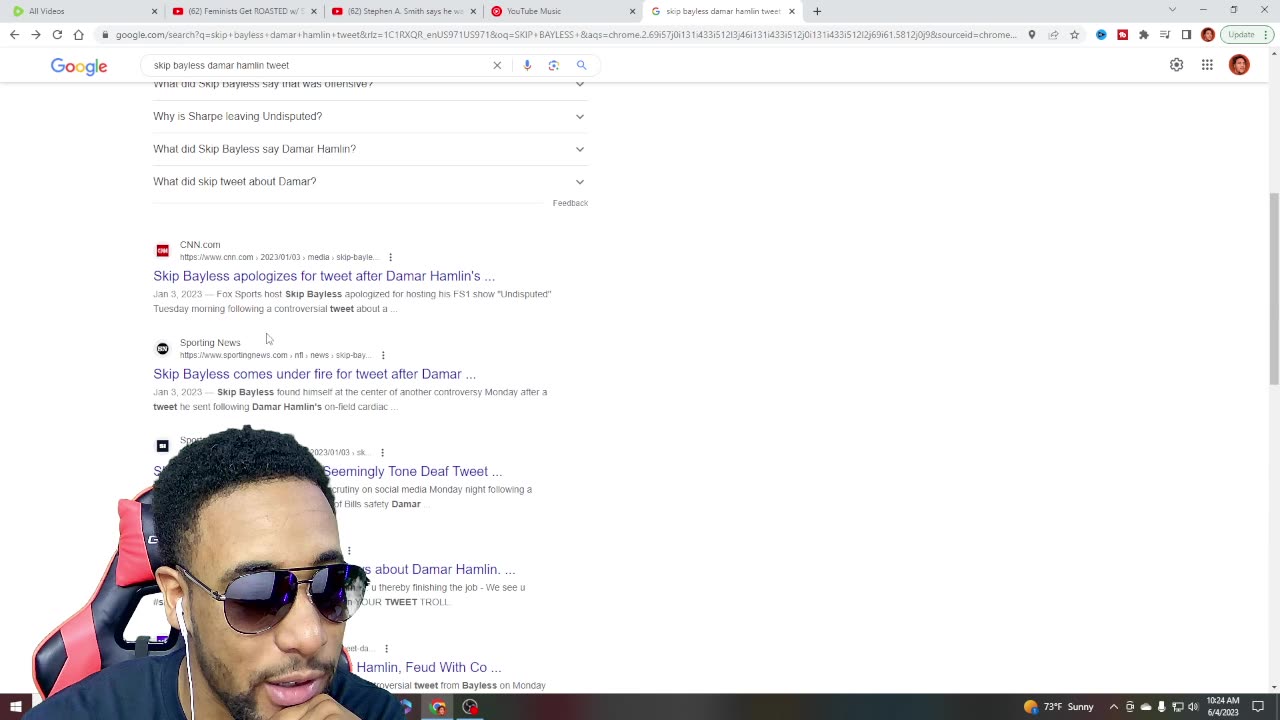Share this page from the address bar
This screenshot has height=720, width=1280.
(x=1053, y=34)
